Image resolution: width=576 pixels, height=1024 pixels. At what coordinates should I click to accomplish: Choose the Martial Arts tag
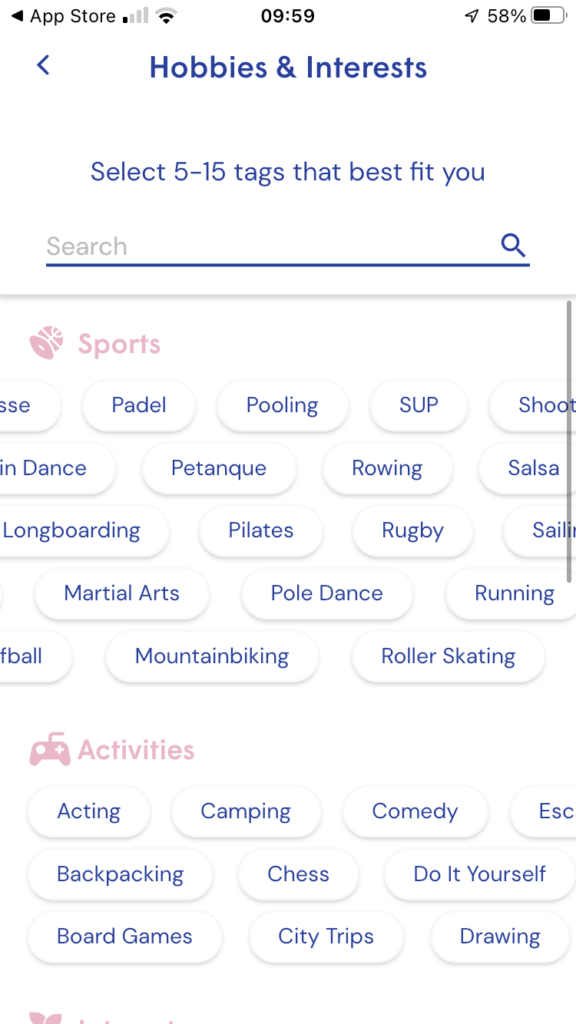coord(121,594)
